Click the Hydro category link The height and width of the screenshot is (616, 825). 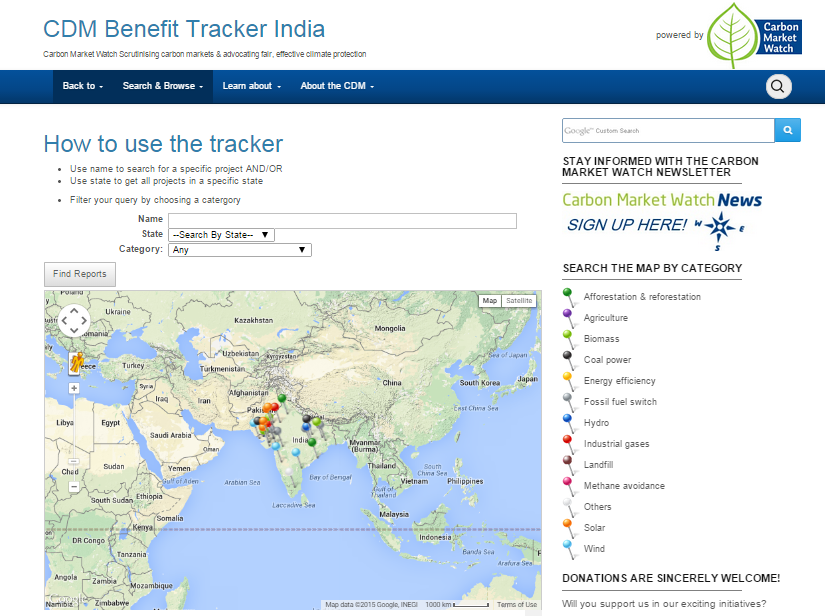click(596, 423)
